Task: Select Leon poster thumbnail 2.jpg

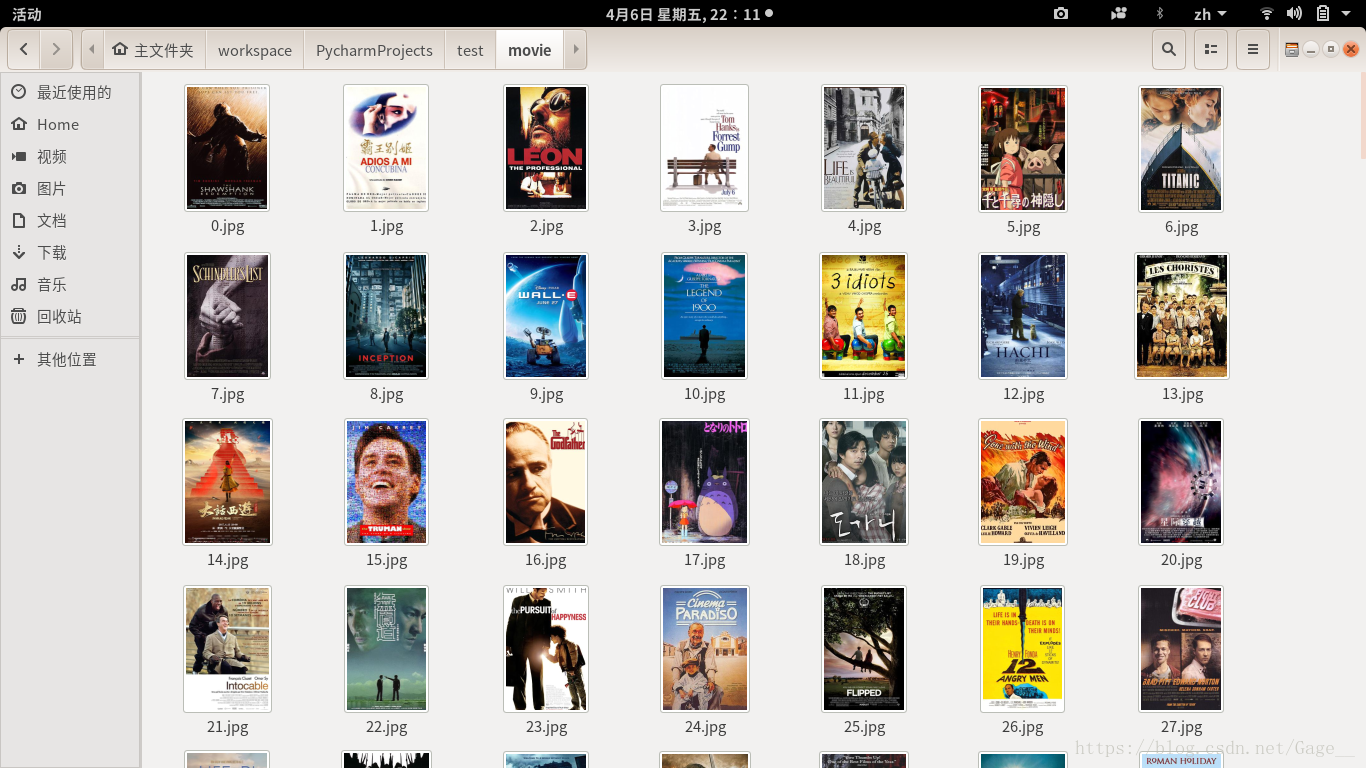Action: point(546,148)
